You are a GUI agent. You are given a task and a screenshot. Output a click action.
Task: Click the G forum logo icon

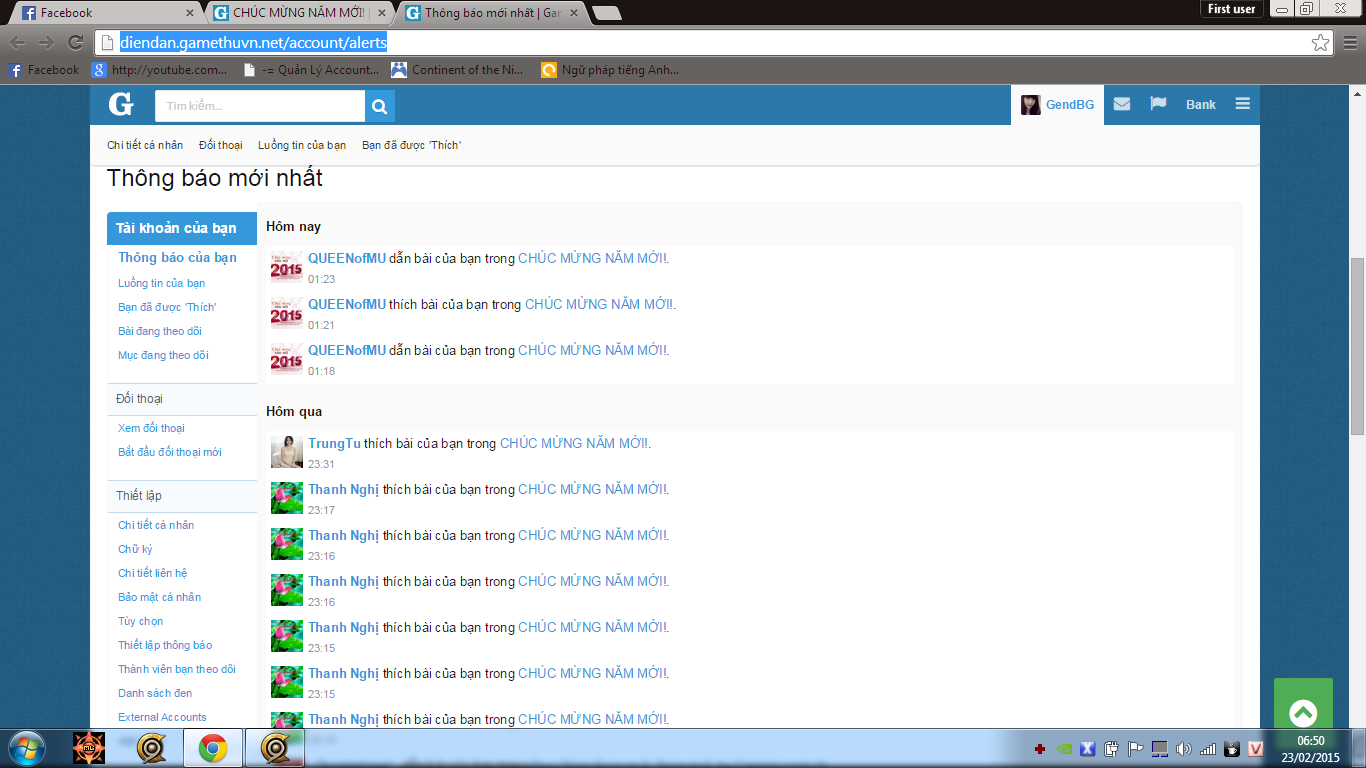tap(121, 105)
